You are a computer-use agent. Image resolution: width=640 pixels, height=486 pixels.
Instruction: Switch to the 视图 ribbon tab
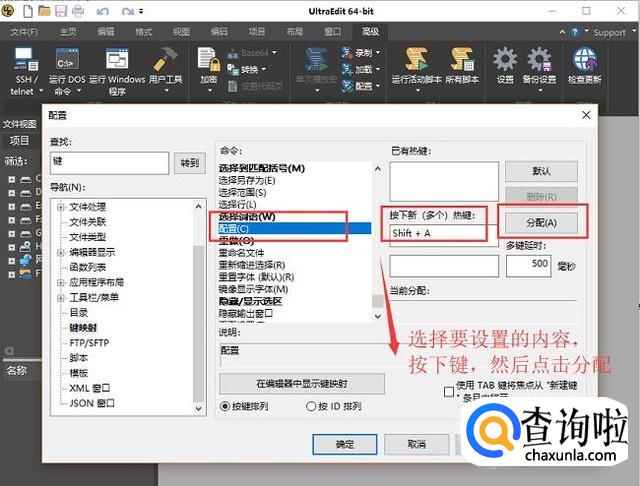click(x=181, y=32)
